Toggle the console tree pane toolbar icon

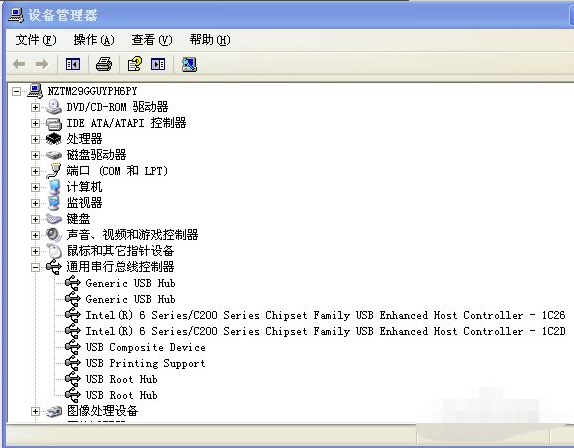click(x=72, y=64)
